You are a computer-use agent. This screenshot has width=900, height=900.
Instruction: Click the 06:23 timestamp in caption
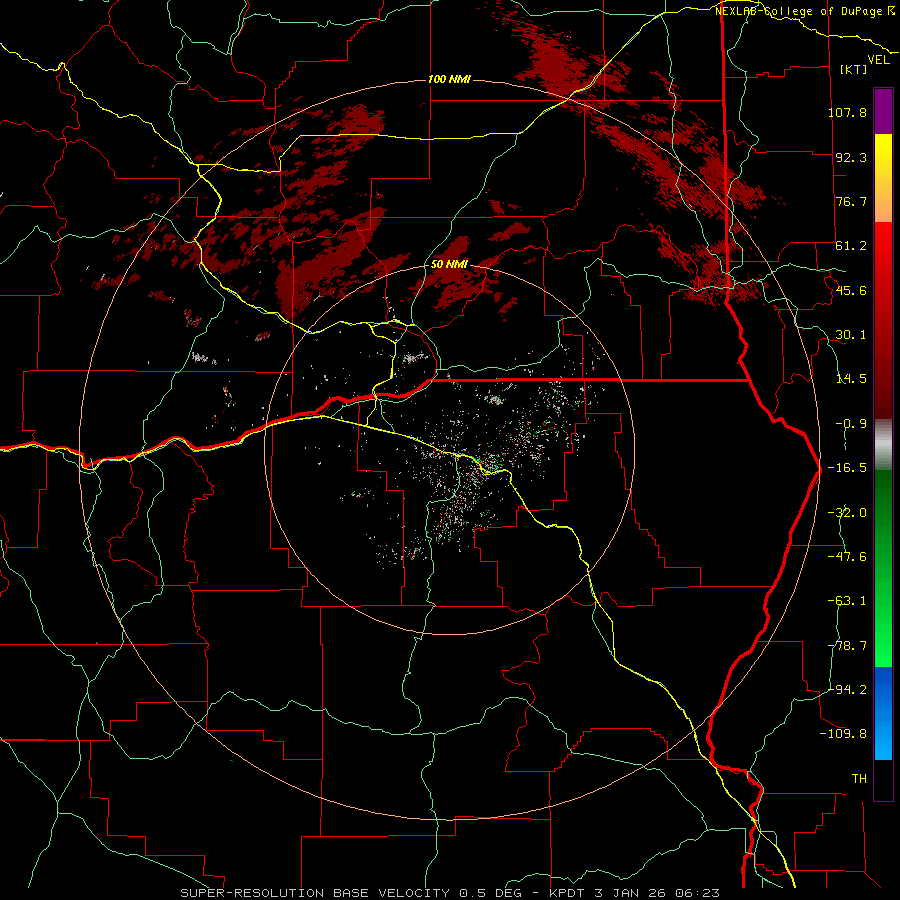[x=696, y=893]
